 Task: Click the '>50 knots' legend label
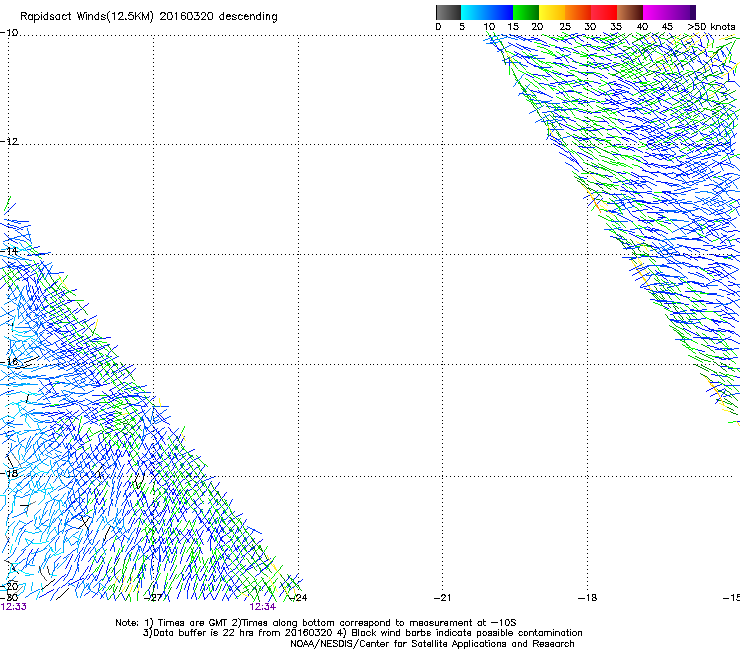(x=711, y=27)
